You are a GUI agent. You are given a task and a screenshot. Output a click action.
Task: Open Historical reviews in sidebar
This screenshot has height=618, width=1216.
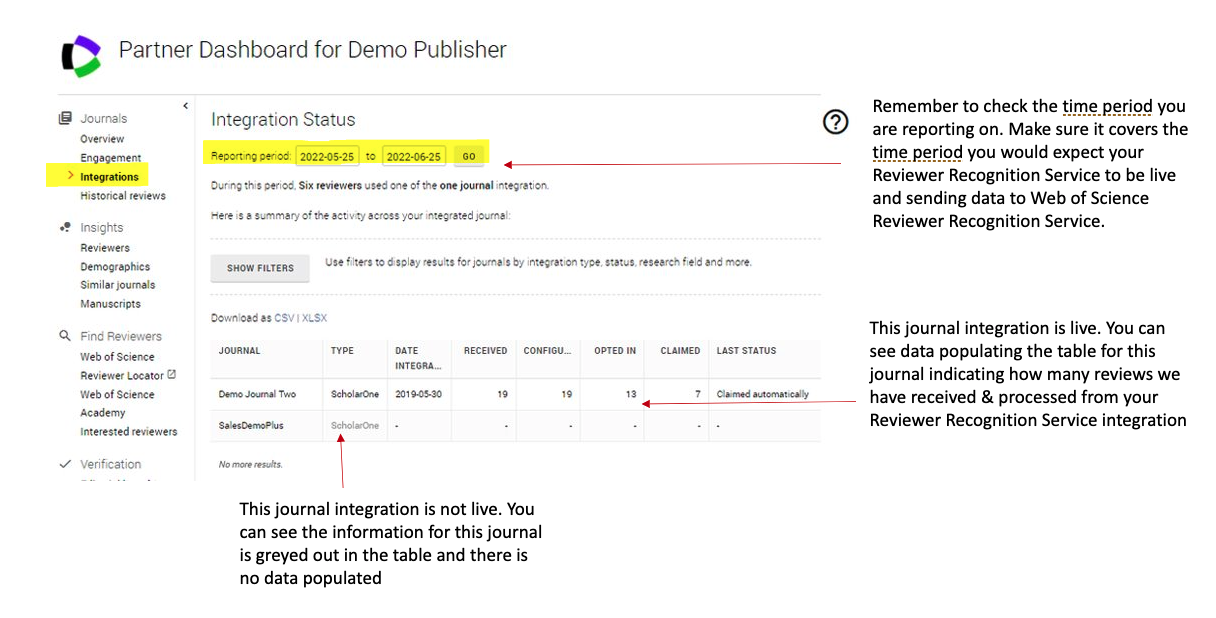[123, 196]
